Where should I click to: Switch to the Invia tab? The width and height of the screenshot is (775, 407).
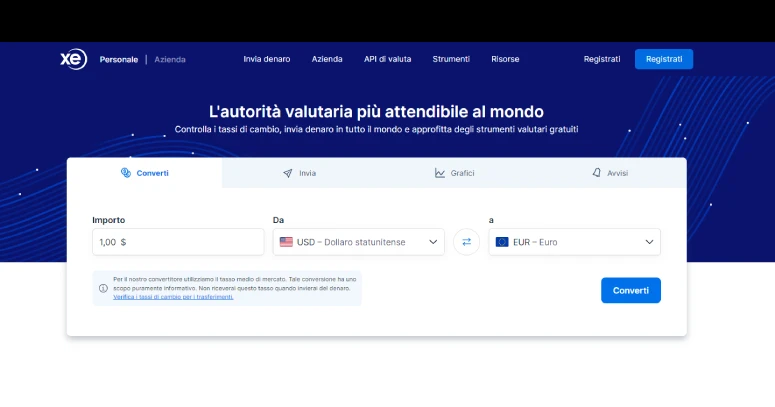click(x=300, y=173)
